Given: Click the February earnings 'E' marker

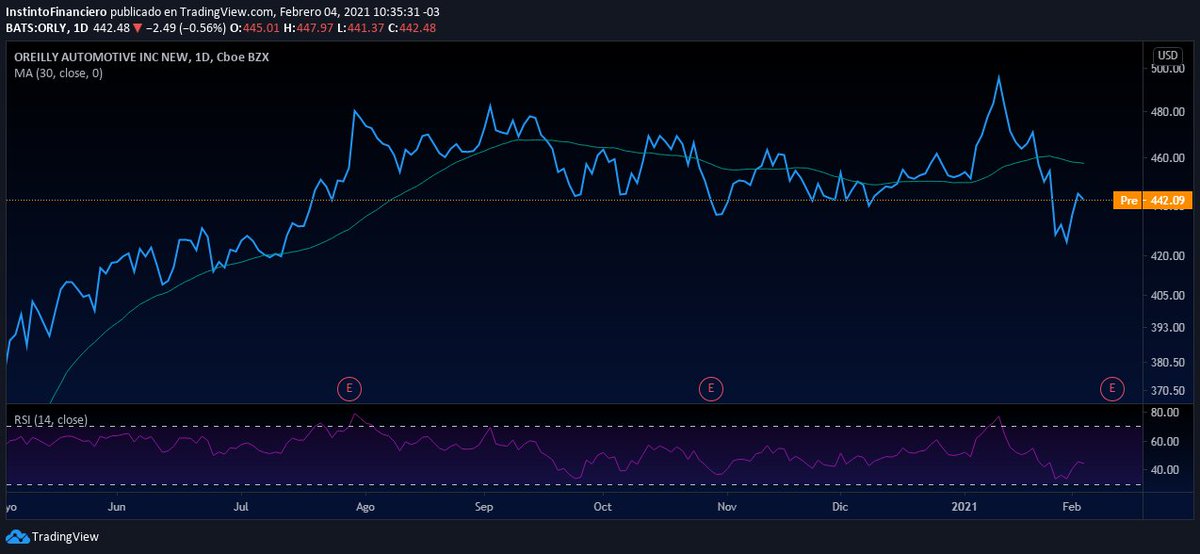Looking at the screenshot, I should point(1112,387).
